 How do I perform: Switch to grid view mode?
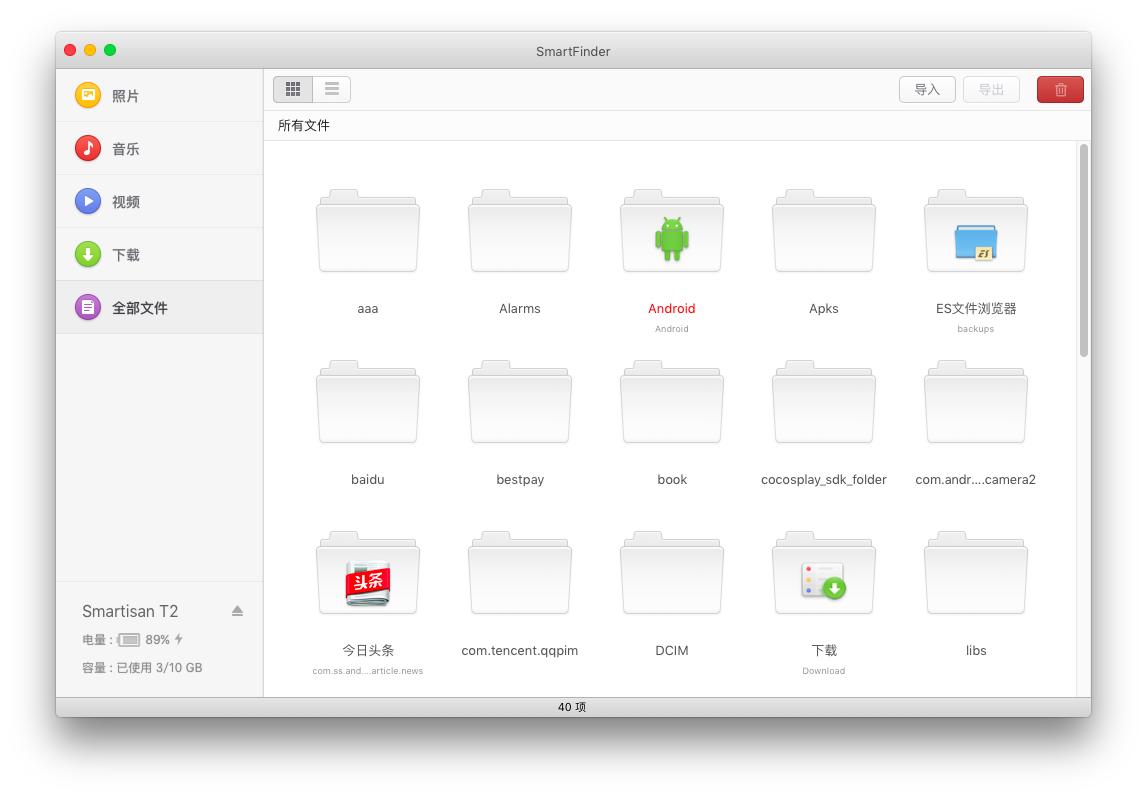tap(293, 89)
